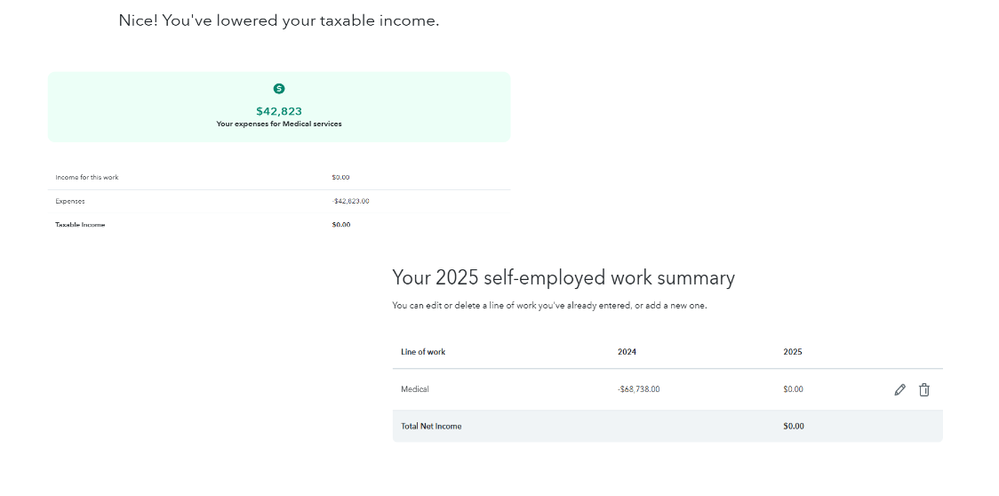This screenshot has height=496, width=999.
Task: Click the Total Net Income label
Action: [x=431, y=426]
